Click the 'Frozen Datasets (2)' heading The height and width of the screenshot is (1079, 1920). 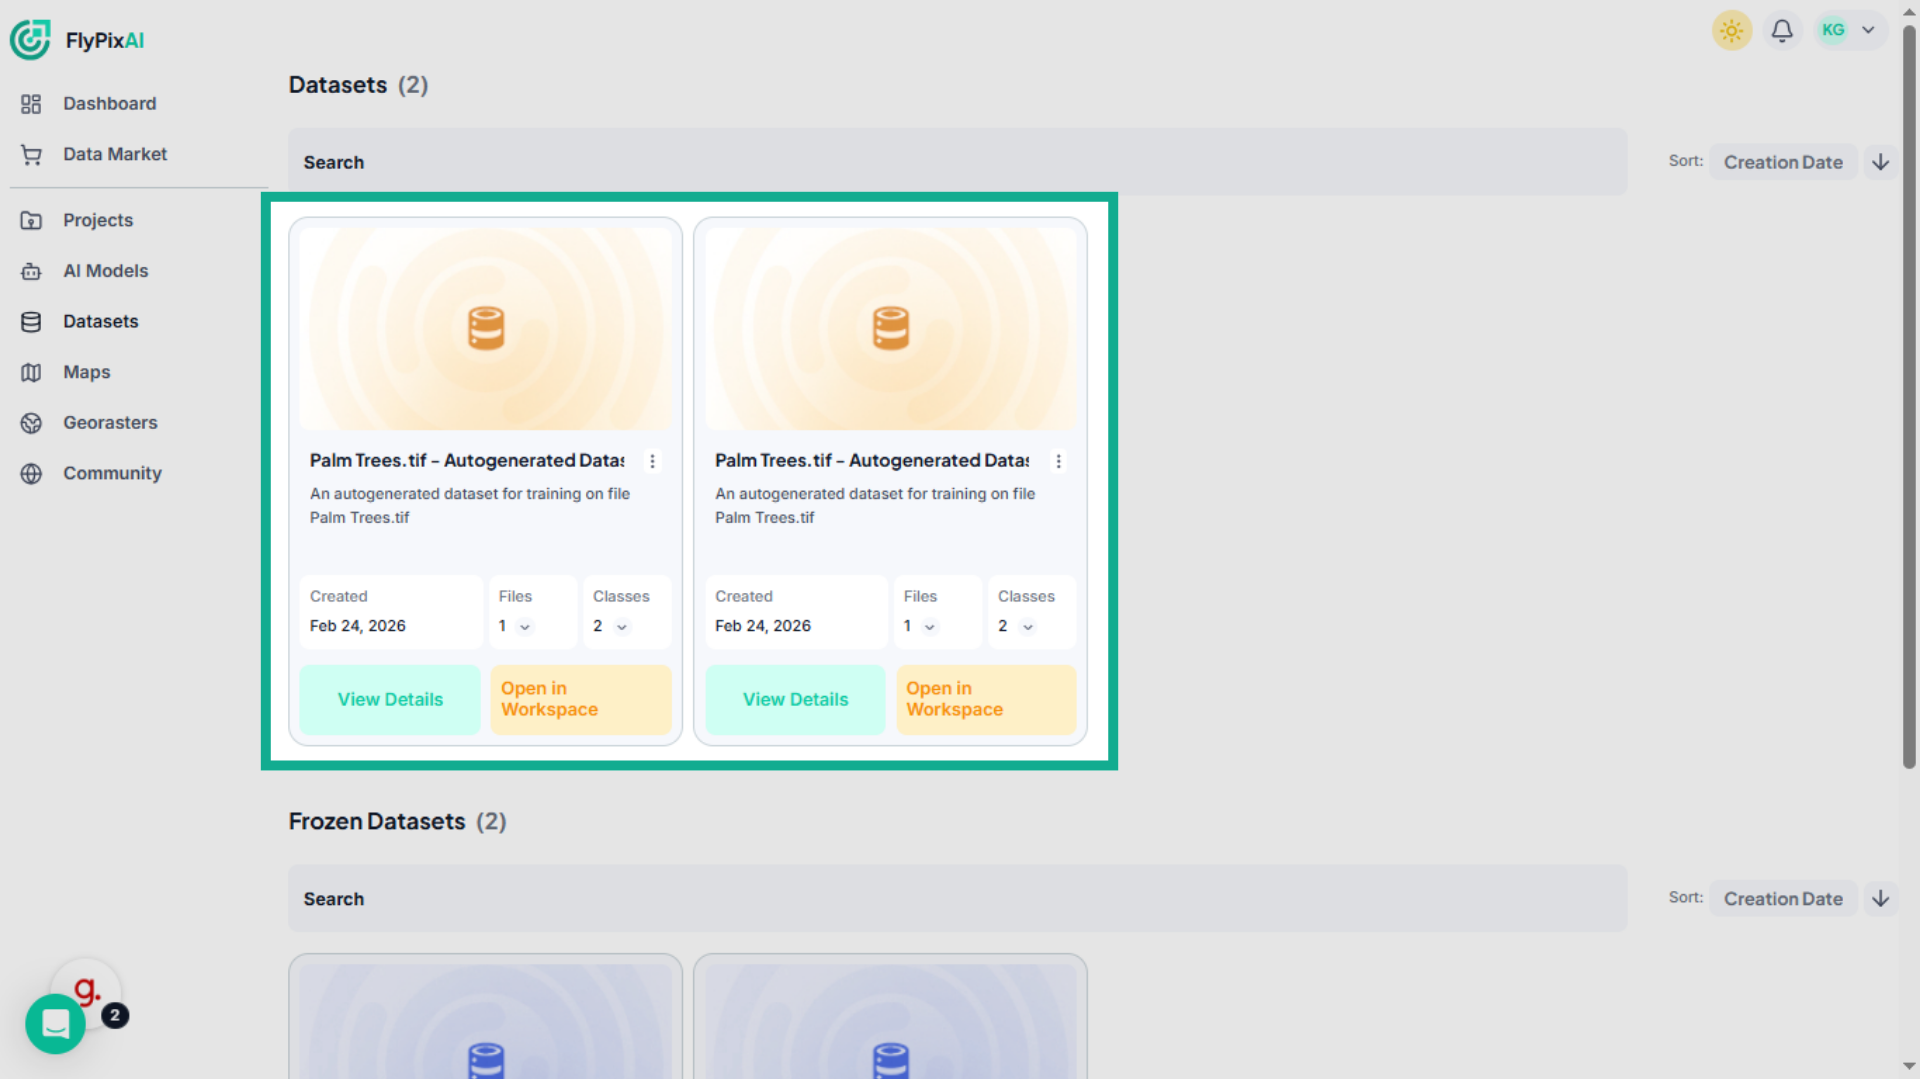[x=398, y=822]
